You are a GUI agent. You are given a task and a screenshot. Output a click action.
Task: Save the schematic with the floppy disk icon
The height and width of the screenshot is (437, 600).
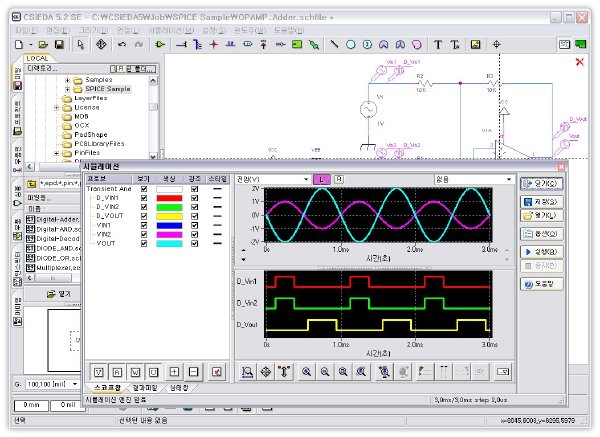click(x=59, y=44)
